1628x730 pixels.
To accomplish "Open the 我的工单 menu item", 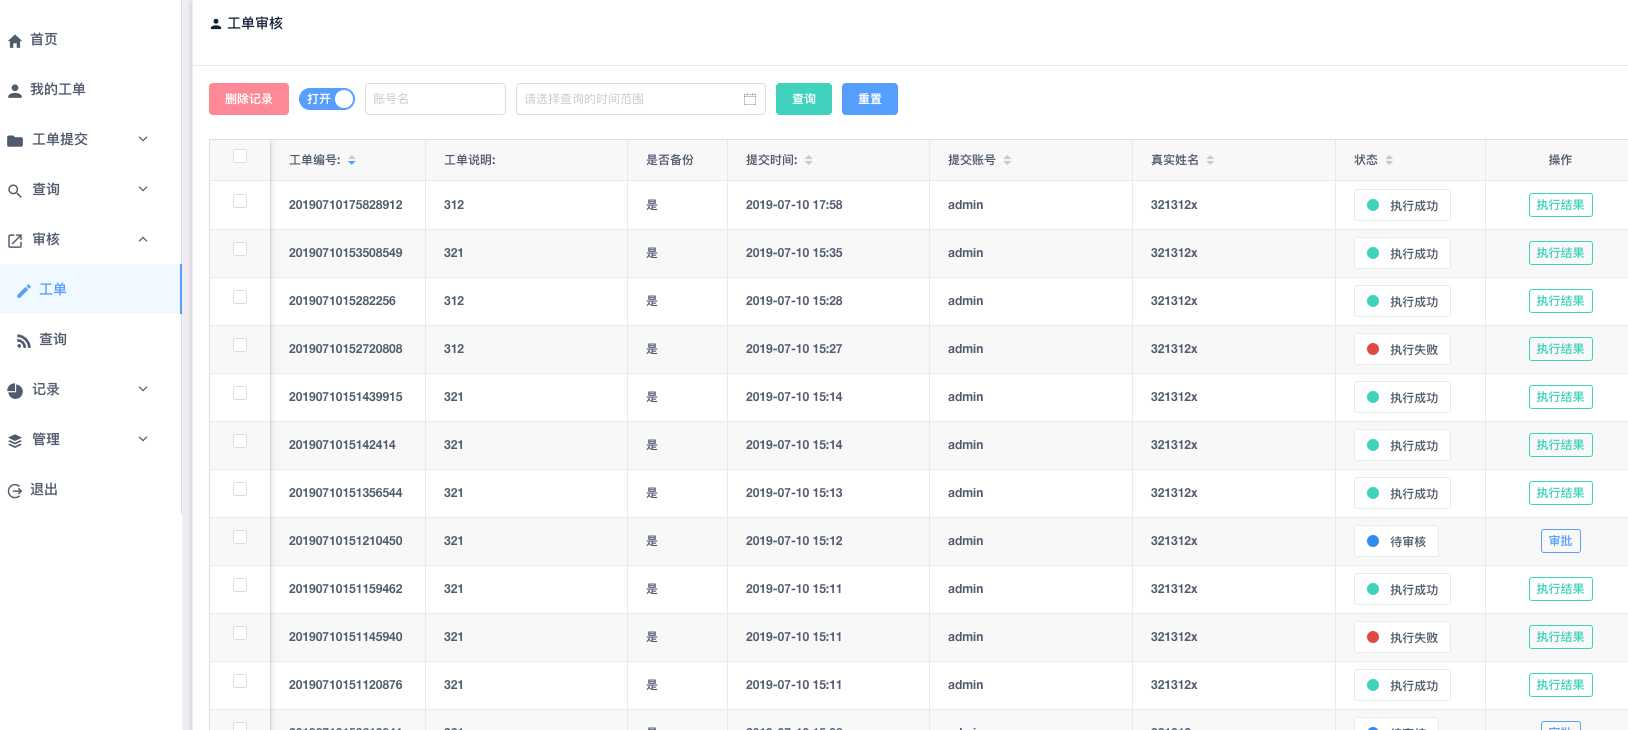I will click(x=90, y=89).
